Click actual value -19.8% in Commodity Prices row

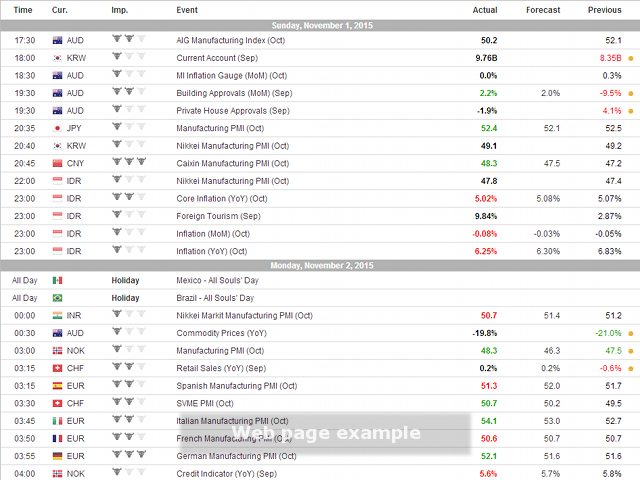(x=484, y=333)
